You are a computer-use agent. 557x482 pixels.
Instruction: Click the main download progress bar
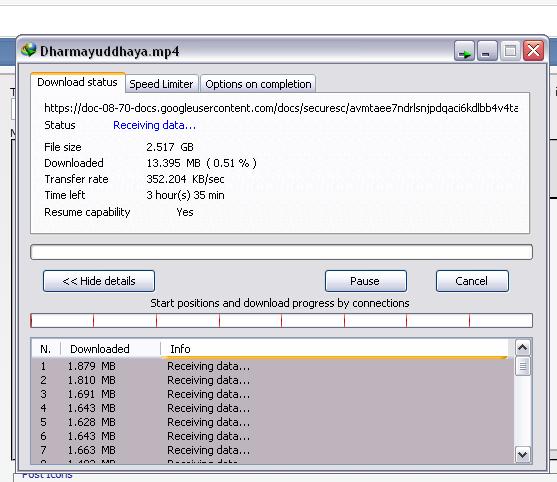coord(281,252)
